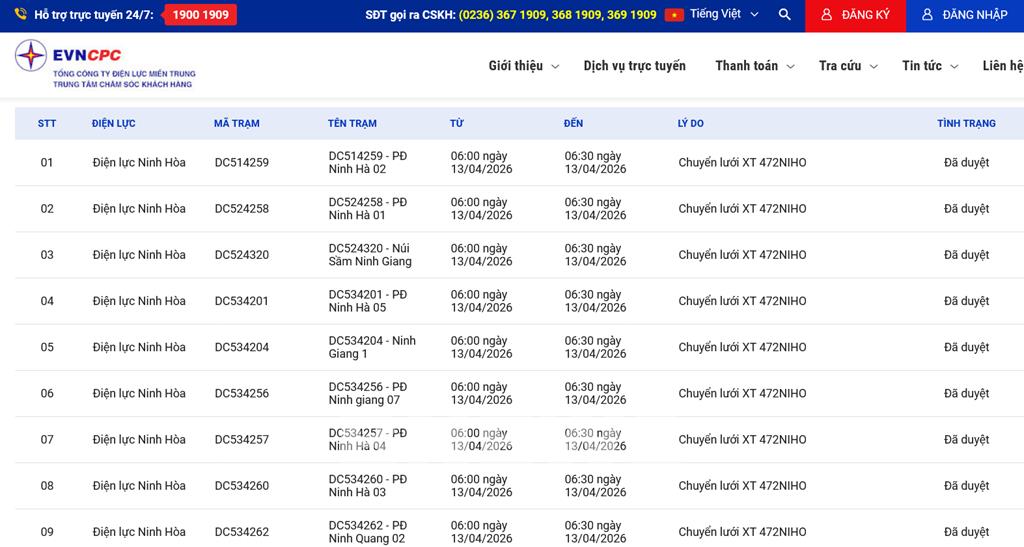The image size is (1024, 547).
Task: Expand the Giới thiệu menu
Action: pyautogui.click(x=523, y=66)
